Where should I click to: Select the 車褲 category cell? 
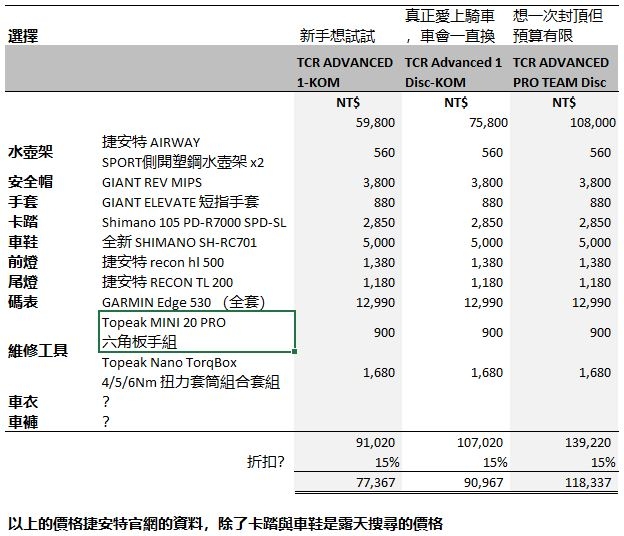(23, 422)
